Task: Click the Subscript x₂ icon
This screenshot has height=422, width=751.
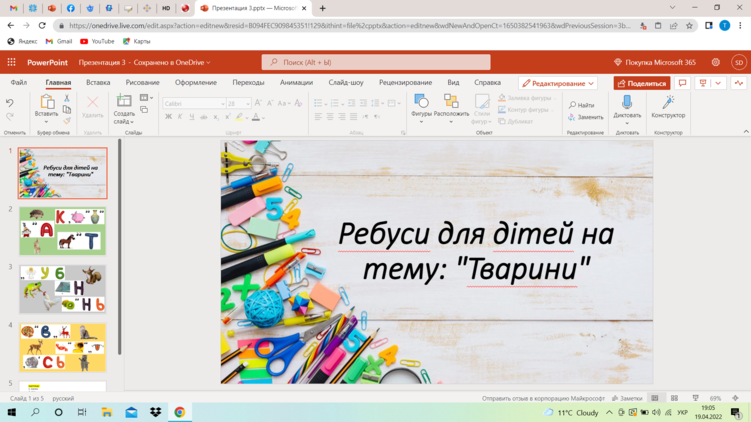Action: [216, 117]
